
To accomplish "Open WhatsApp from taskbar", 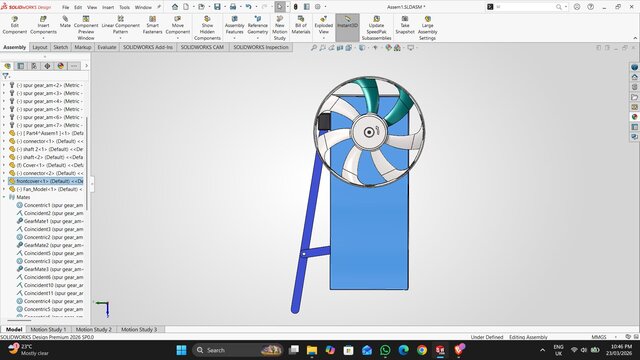I will (385, 350).
